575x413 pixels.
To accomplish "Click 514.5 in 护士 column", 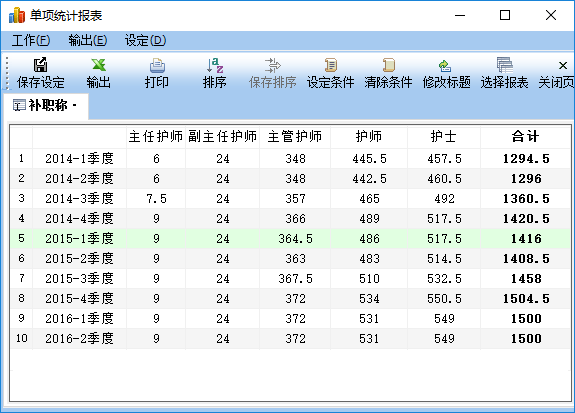I will pyautogui.click(x=444, y=259).
